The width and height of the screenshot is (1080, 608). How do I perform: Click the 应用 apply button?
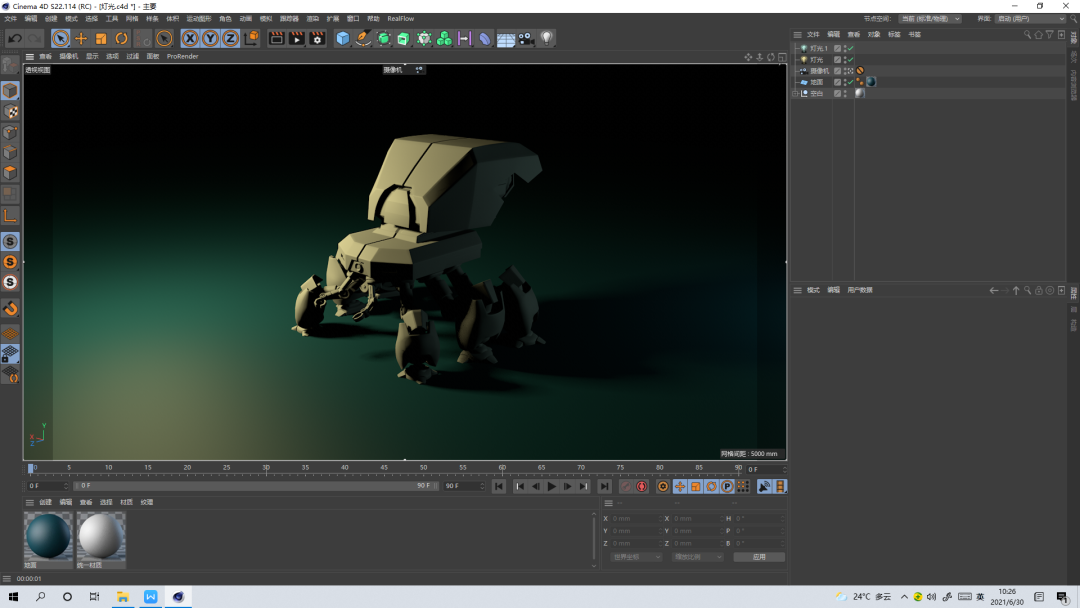click(x=759, y=557)
